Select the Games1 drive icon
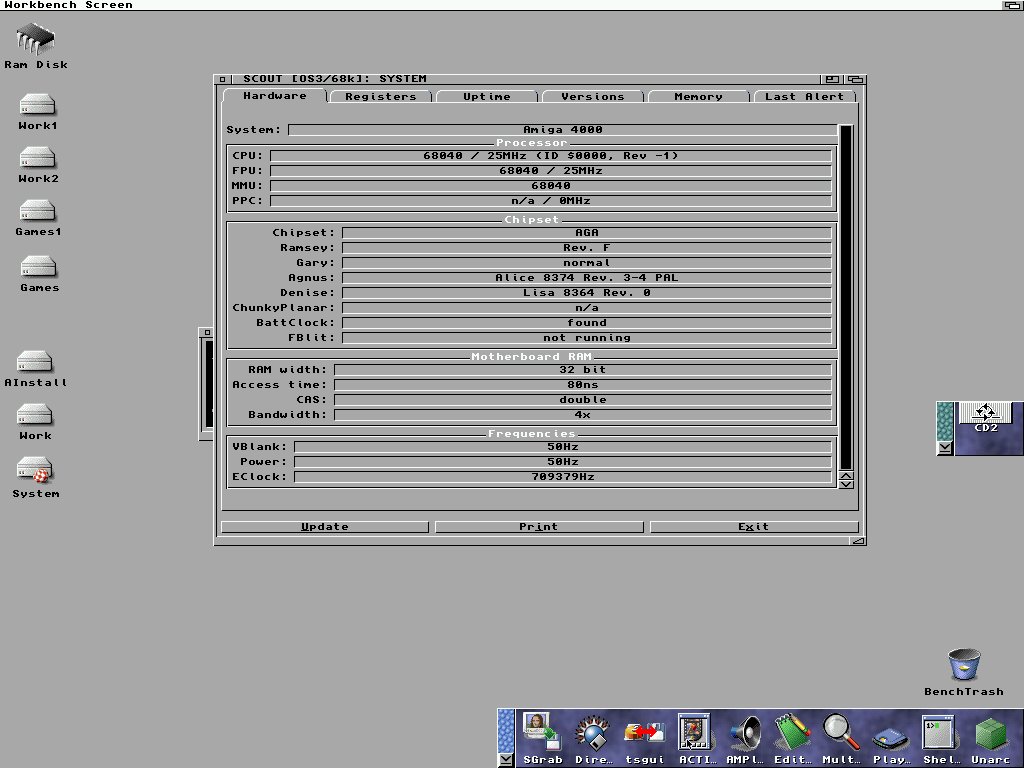This screenshot has width=1024, height=768. coord(38,218)
